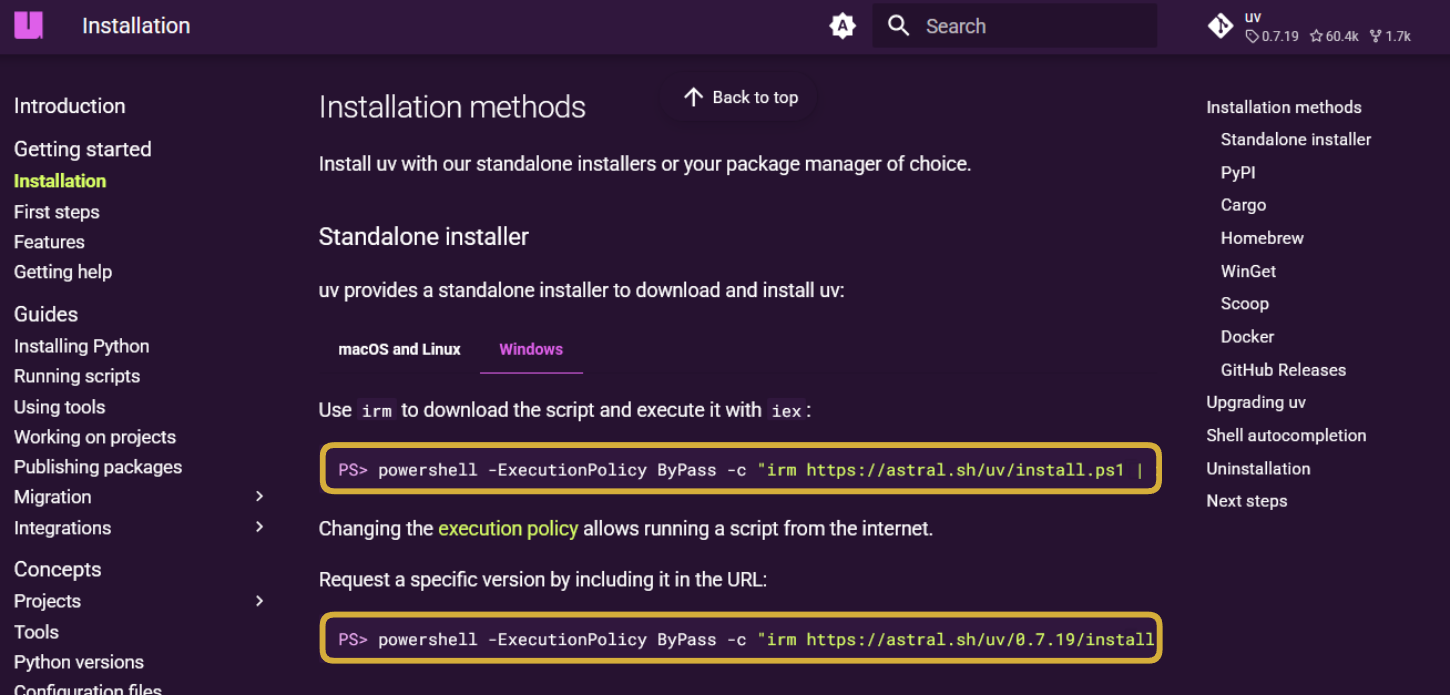The image size is (1450, 695).
Task: Jump to Cargo section
Action: tap(1243, 205)
